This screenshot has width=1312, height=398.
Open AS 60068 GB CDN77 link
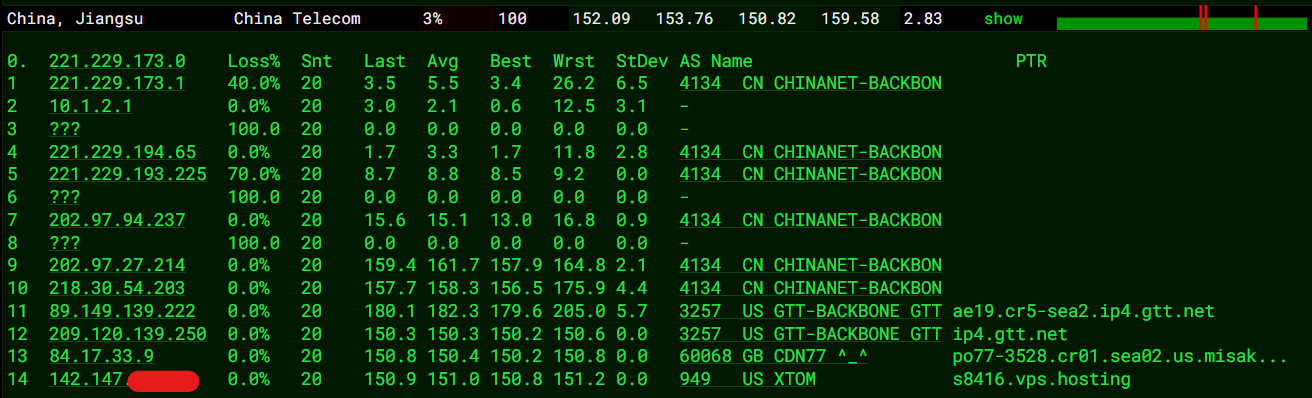(x=773, y=356)
